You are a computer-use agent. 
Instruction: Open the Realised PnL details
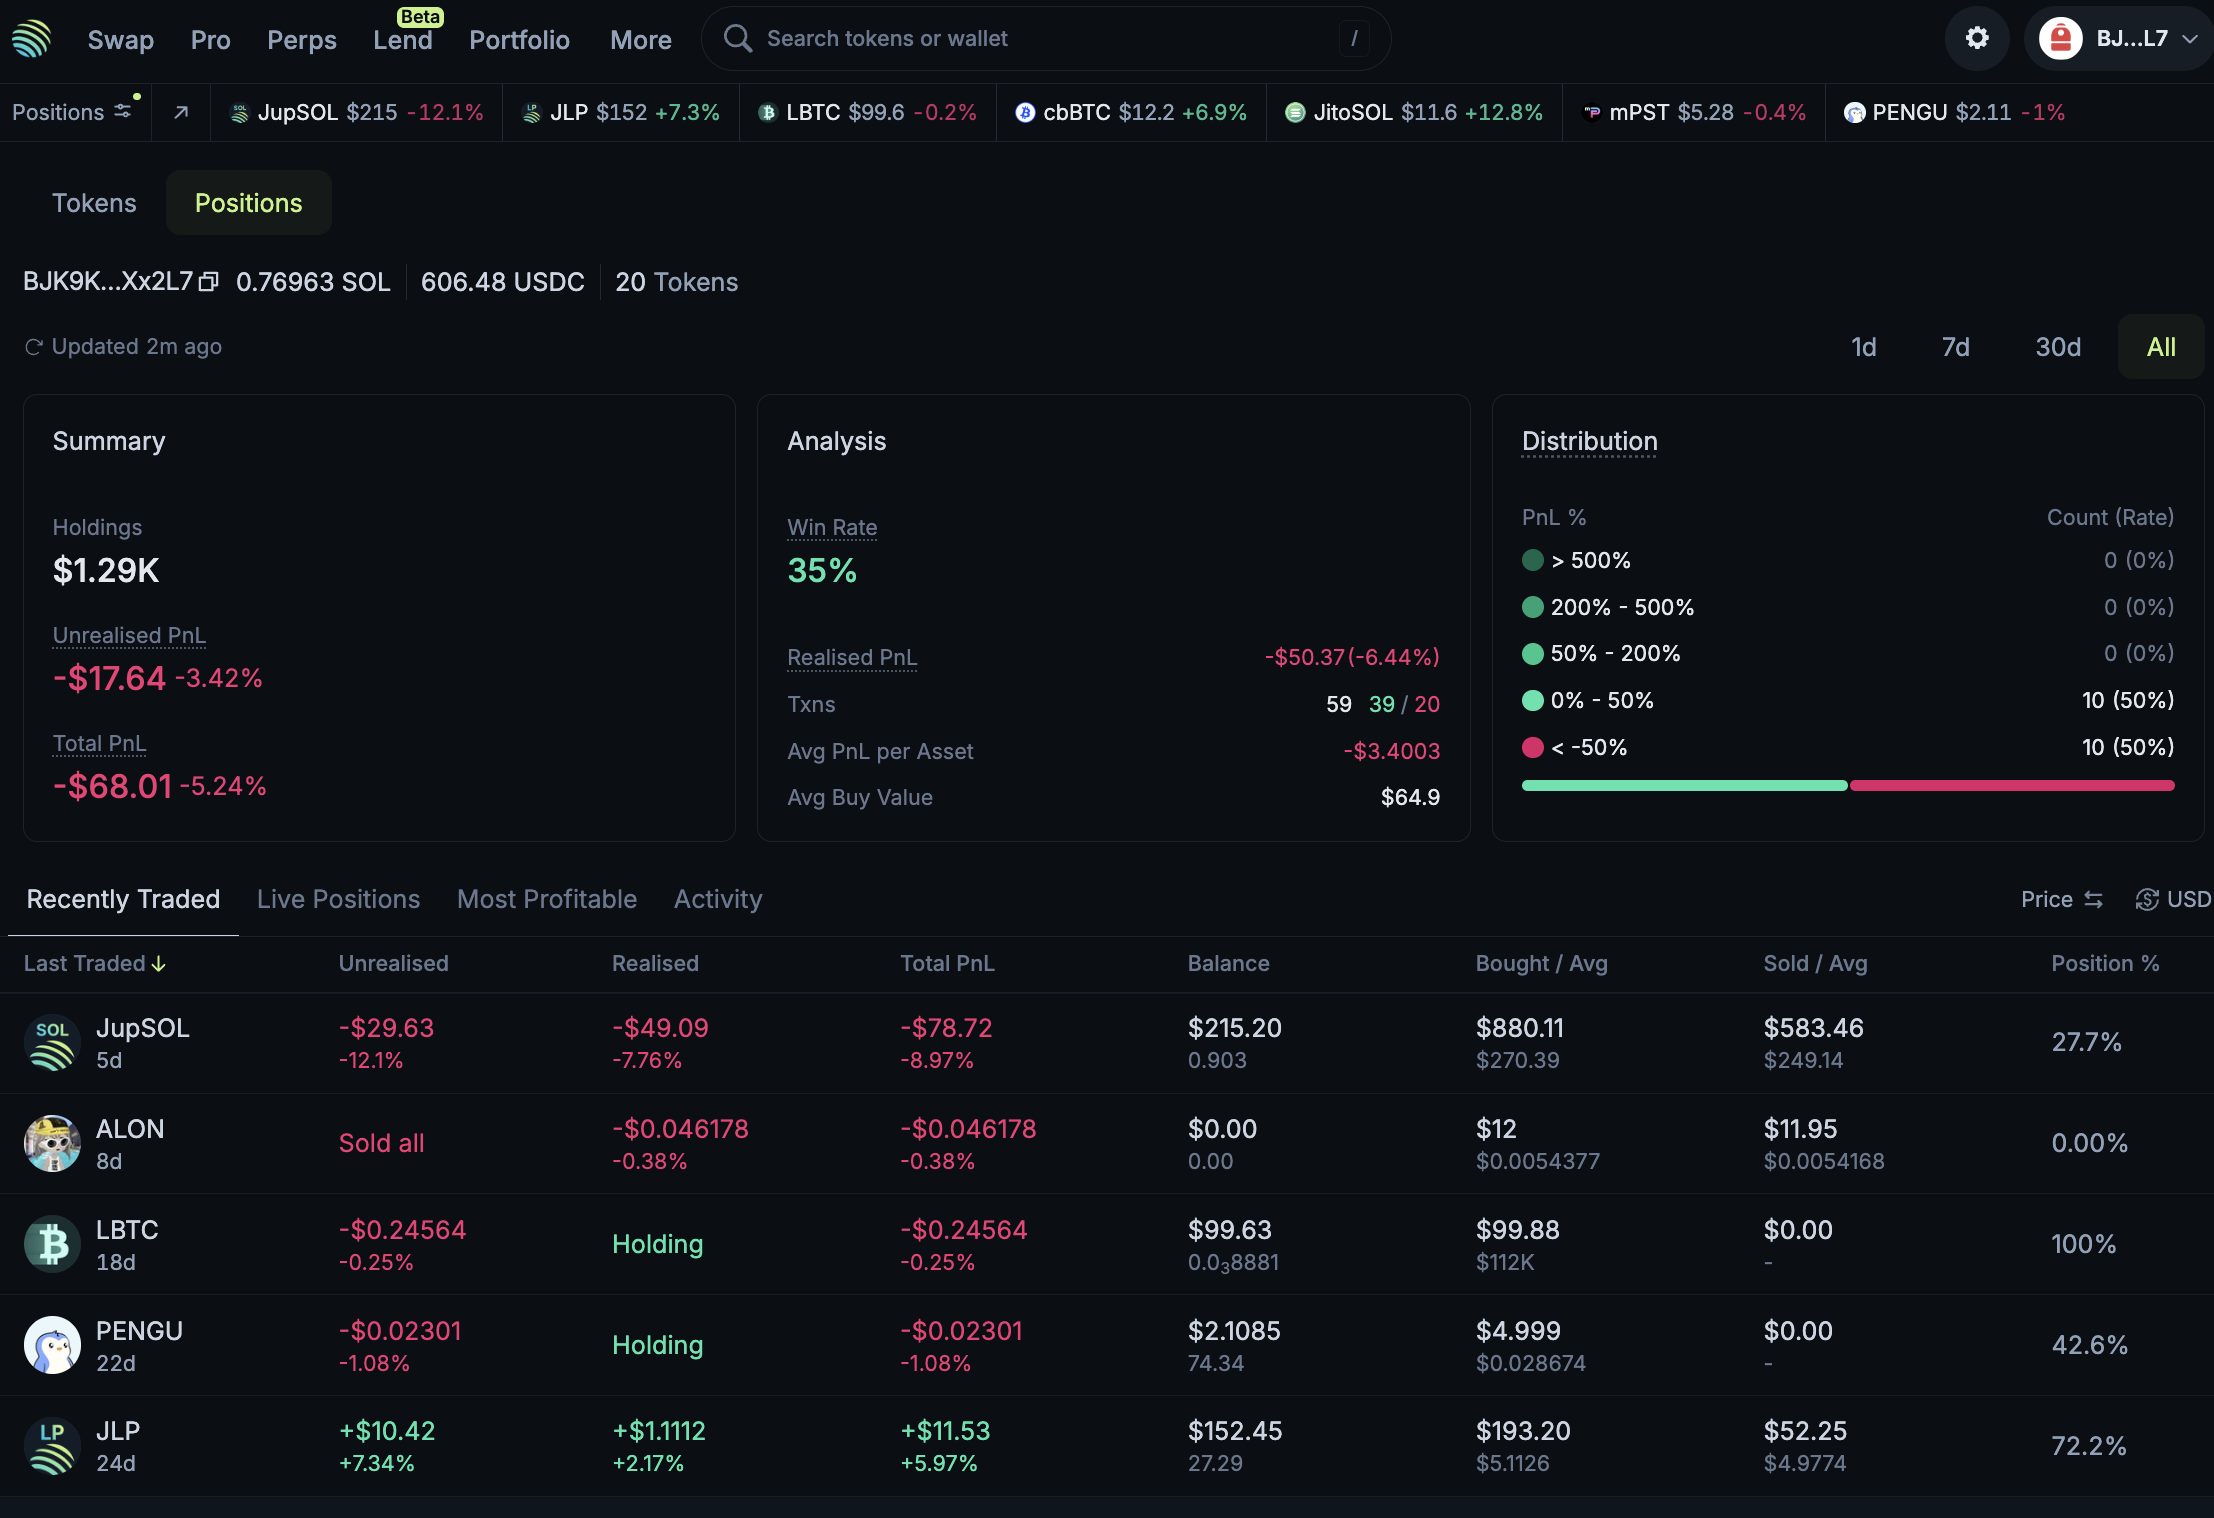[851, 657]
